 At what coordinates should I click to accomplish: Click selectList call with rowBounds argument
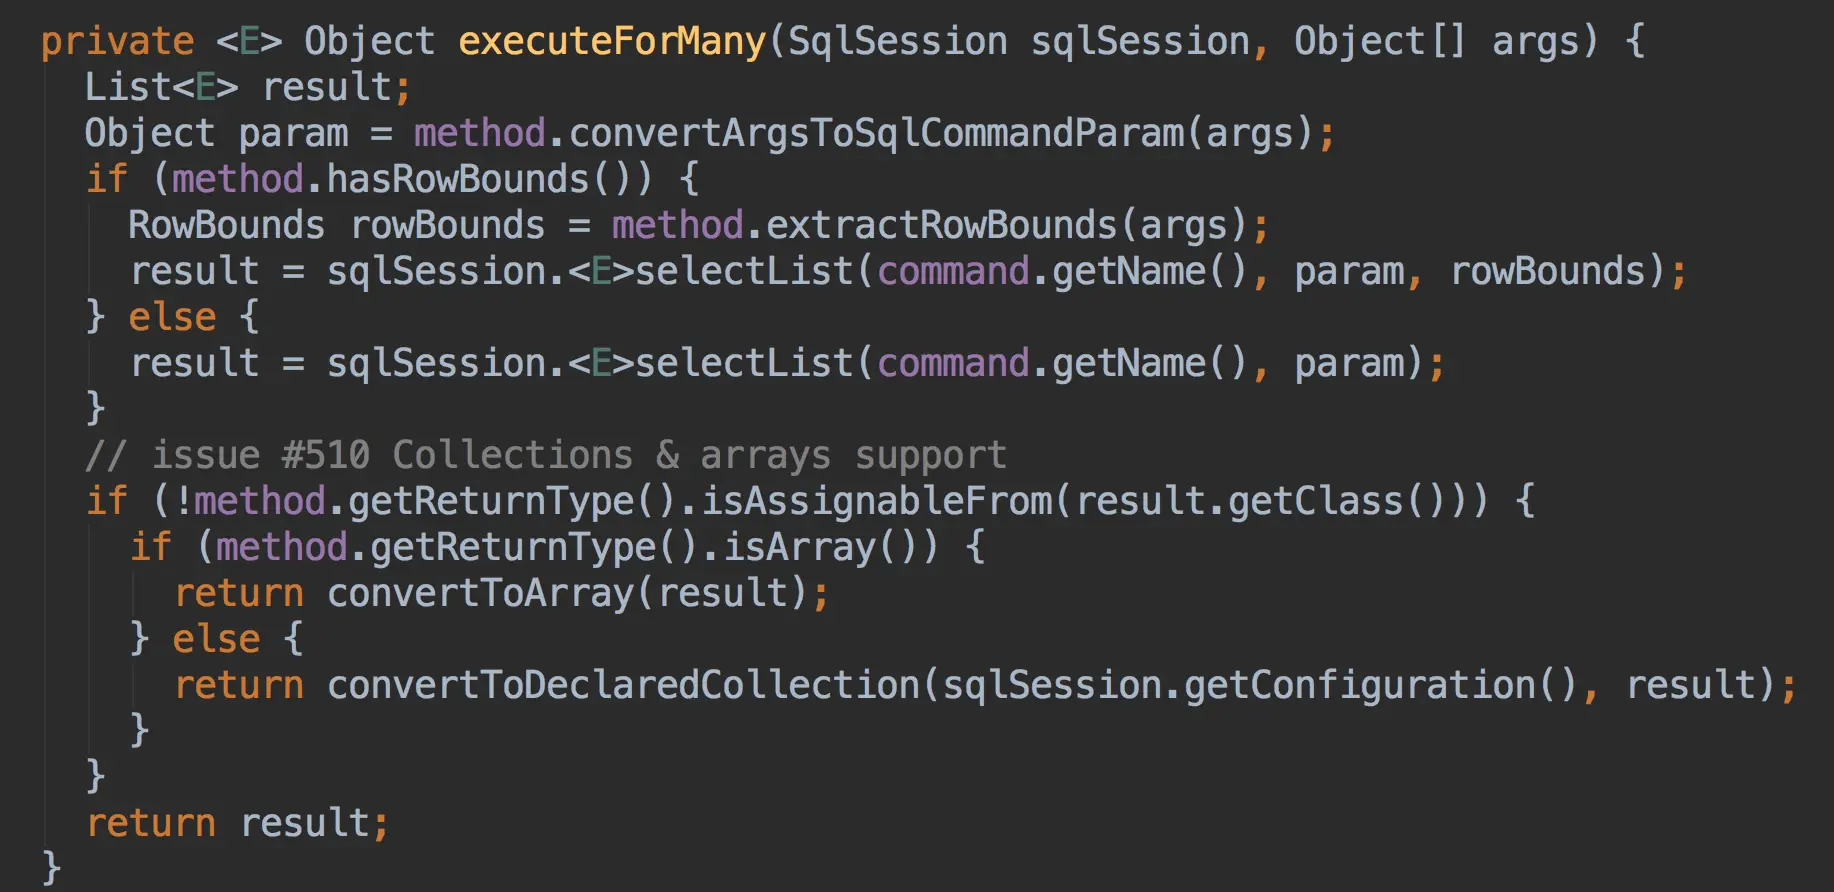[x=743, y=271]
